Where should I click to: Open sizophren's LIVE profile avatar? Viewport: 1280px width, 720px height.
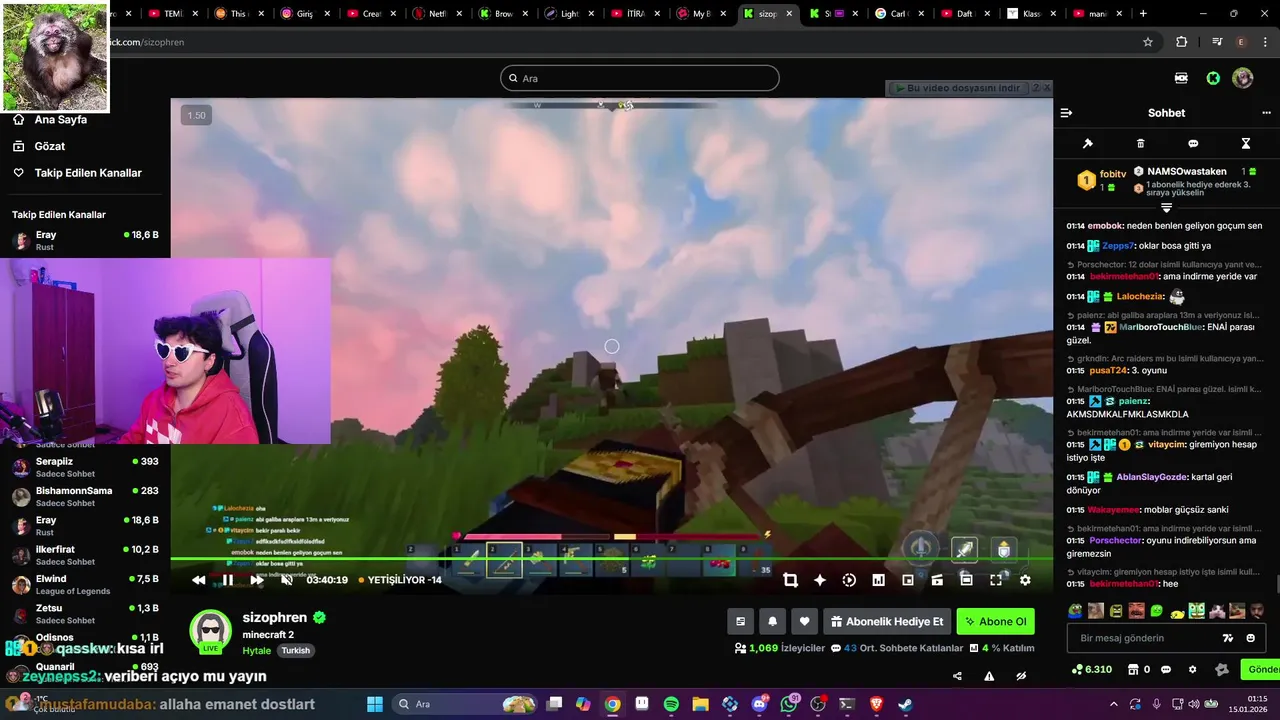[x=210, y=631]
